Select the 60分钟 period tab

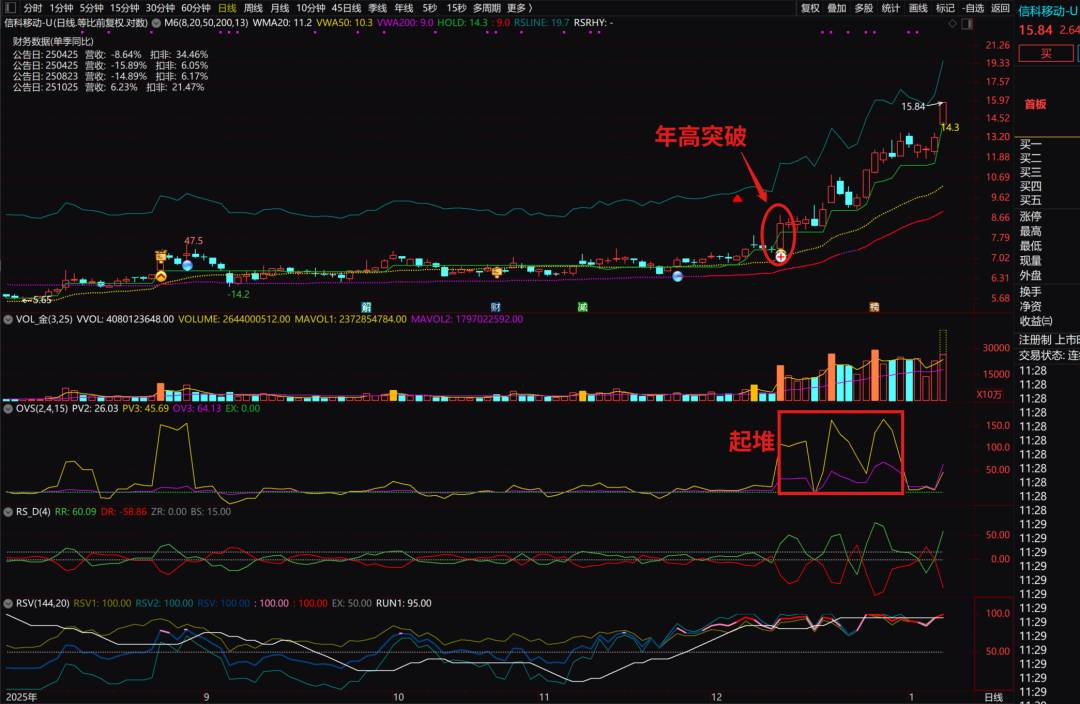click(196, 8)
